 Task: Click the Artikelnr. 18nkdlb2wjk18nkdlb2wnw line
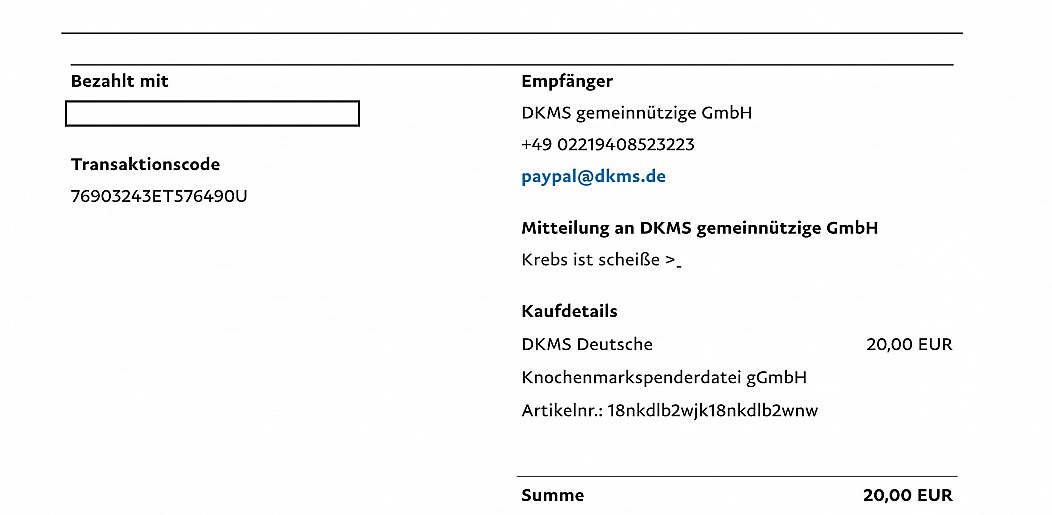coord(670,410)
